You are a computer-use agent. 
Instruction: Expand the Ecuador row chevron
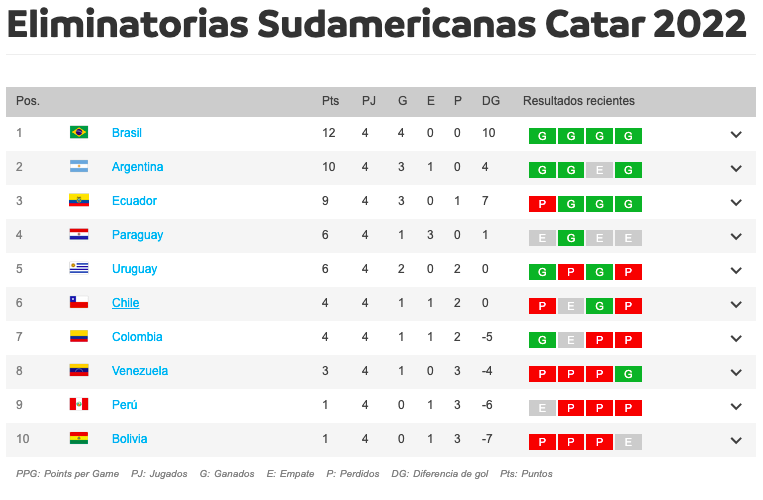pos(736,203)
